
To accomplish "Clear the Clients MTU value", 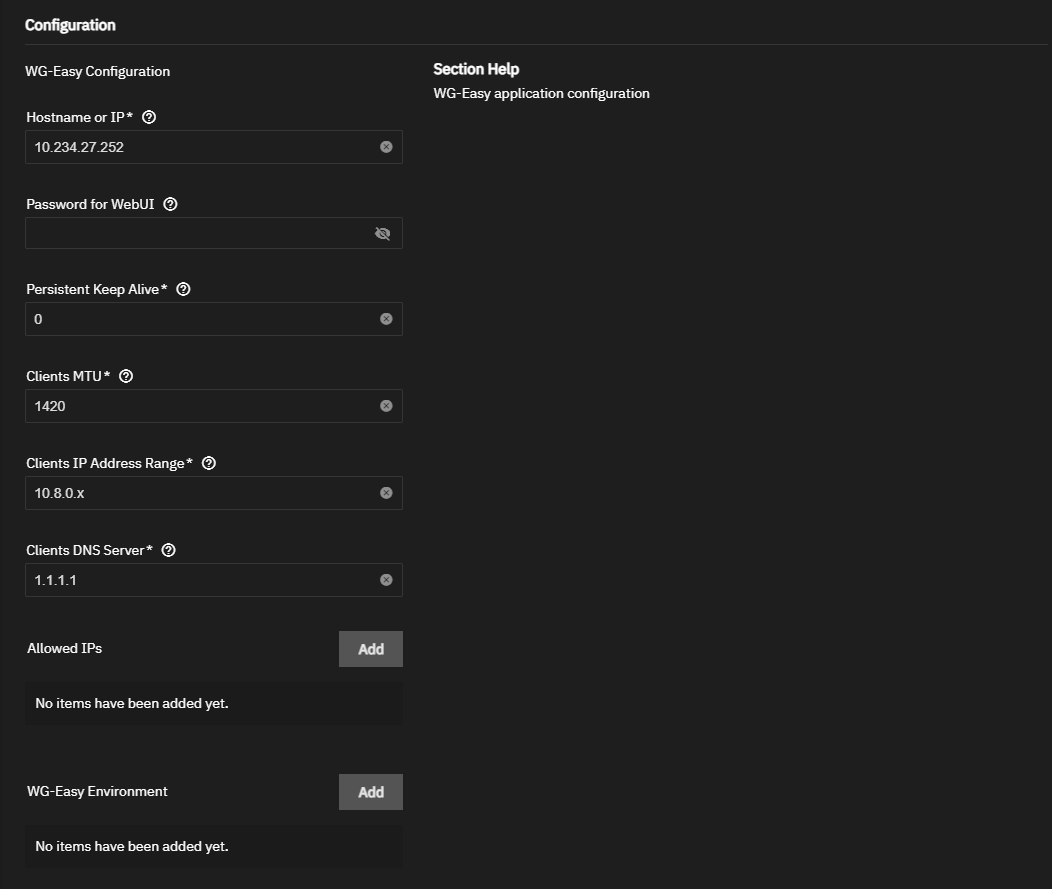I will [386, 406].
